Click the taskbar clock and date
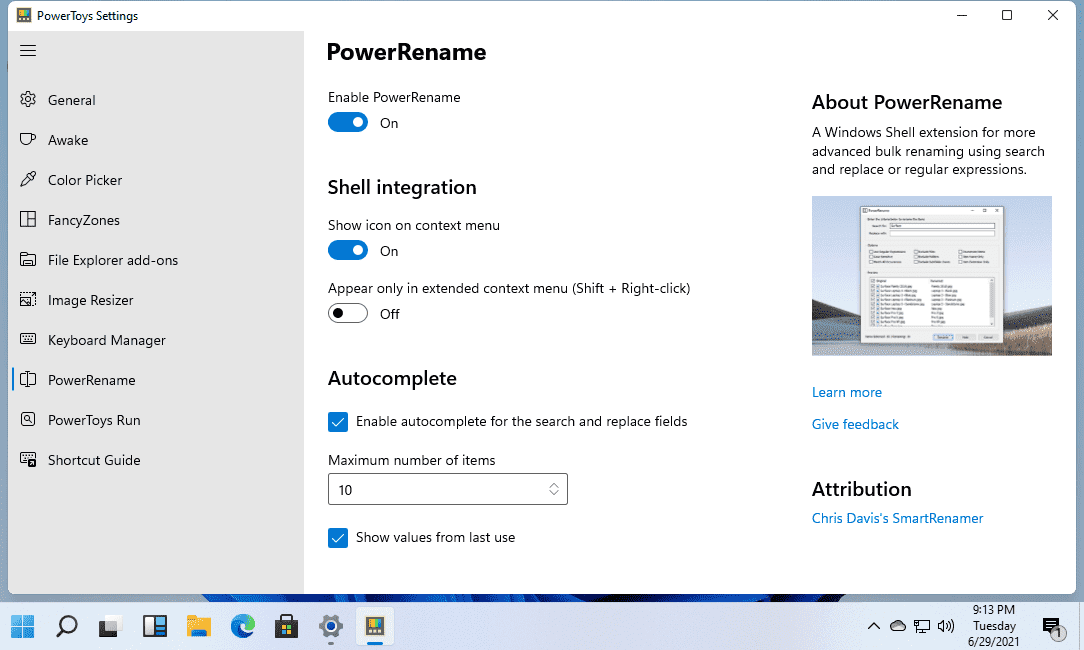The image size is (1084, 650). (993, 626)
